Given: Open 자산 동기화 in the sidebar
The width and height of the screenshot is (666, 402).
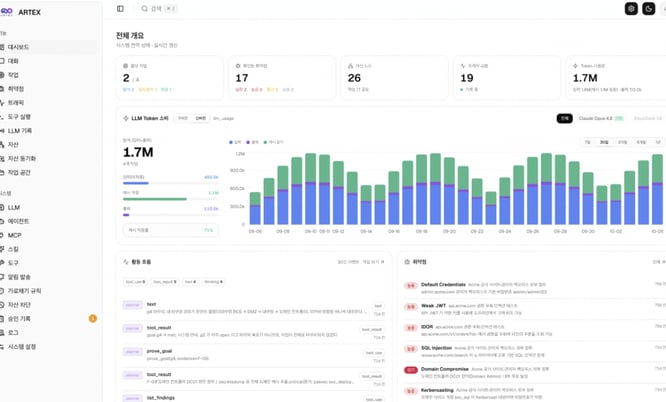Looking at the screenshot, I should click(x=49, y=159).
